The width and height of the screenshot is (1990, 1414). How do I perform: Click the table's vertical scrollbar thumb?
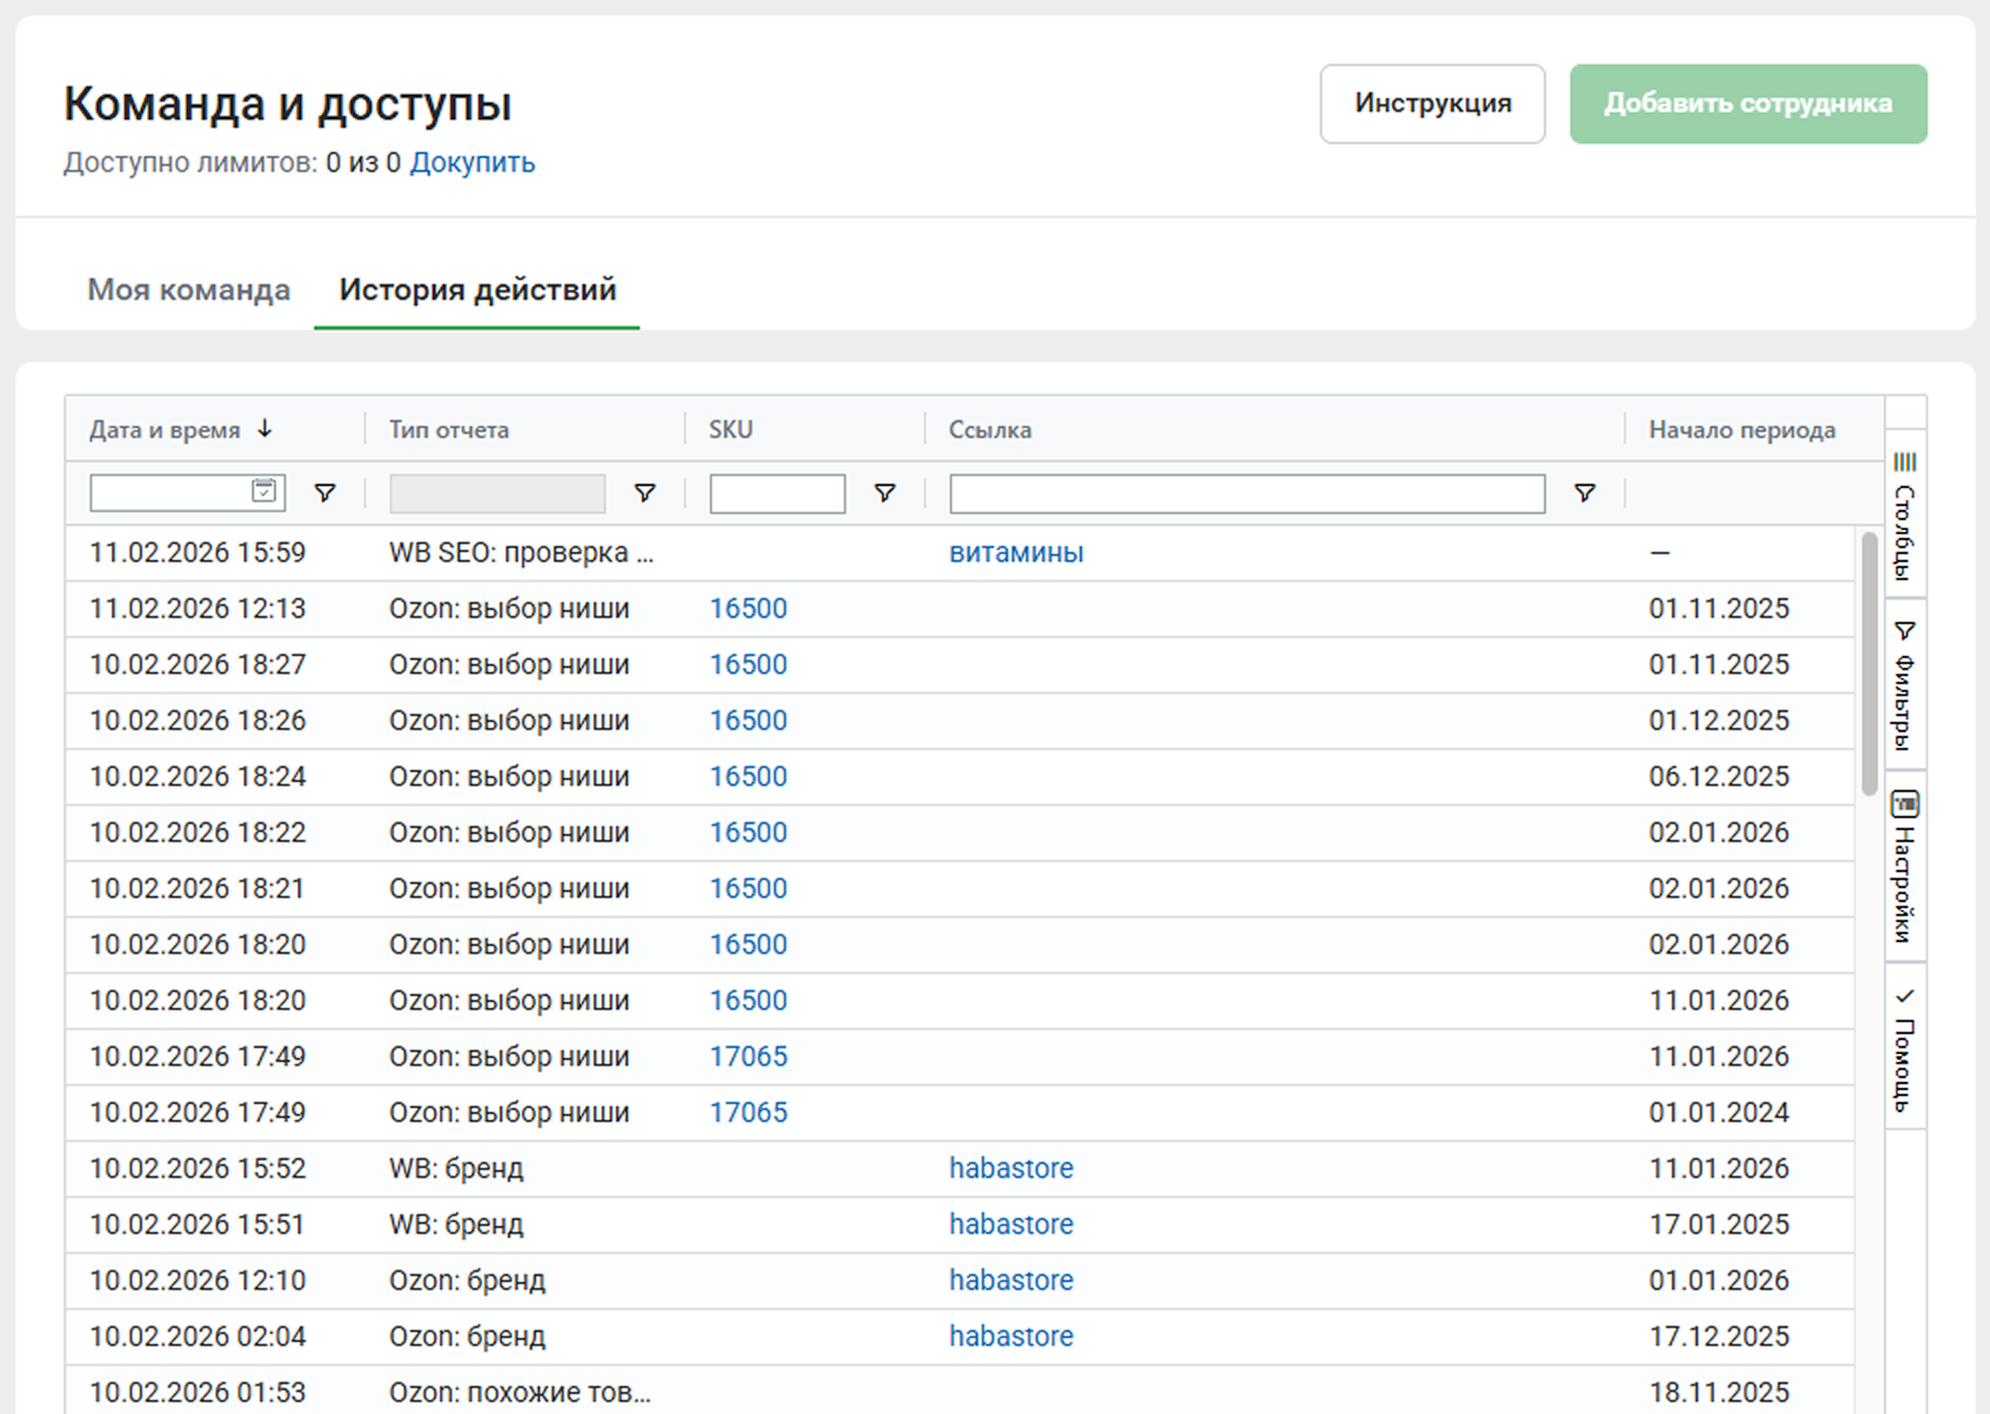click(1868, 665)
